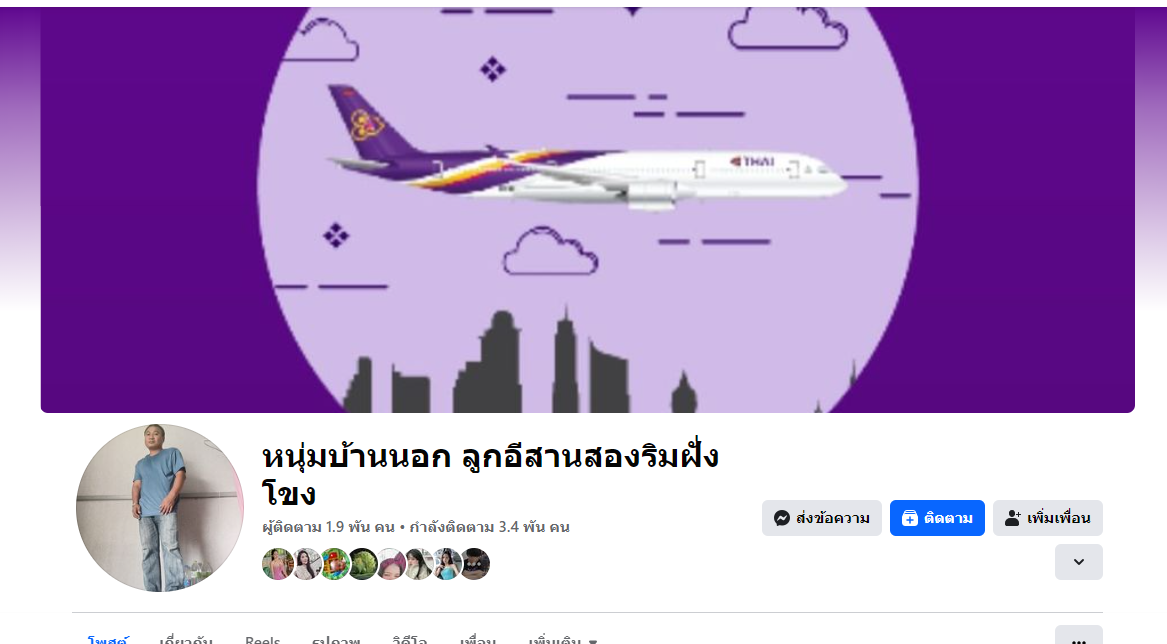1167x644 pixels.
Task: Expand the เพิ่มเติม dropdown tab
Action: tap(563, 639)
